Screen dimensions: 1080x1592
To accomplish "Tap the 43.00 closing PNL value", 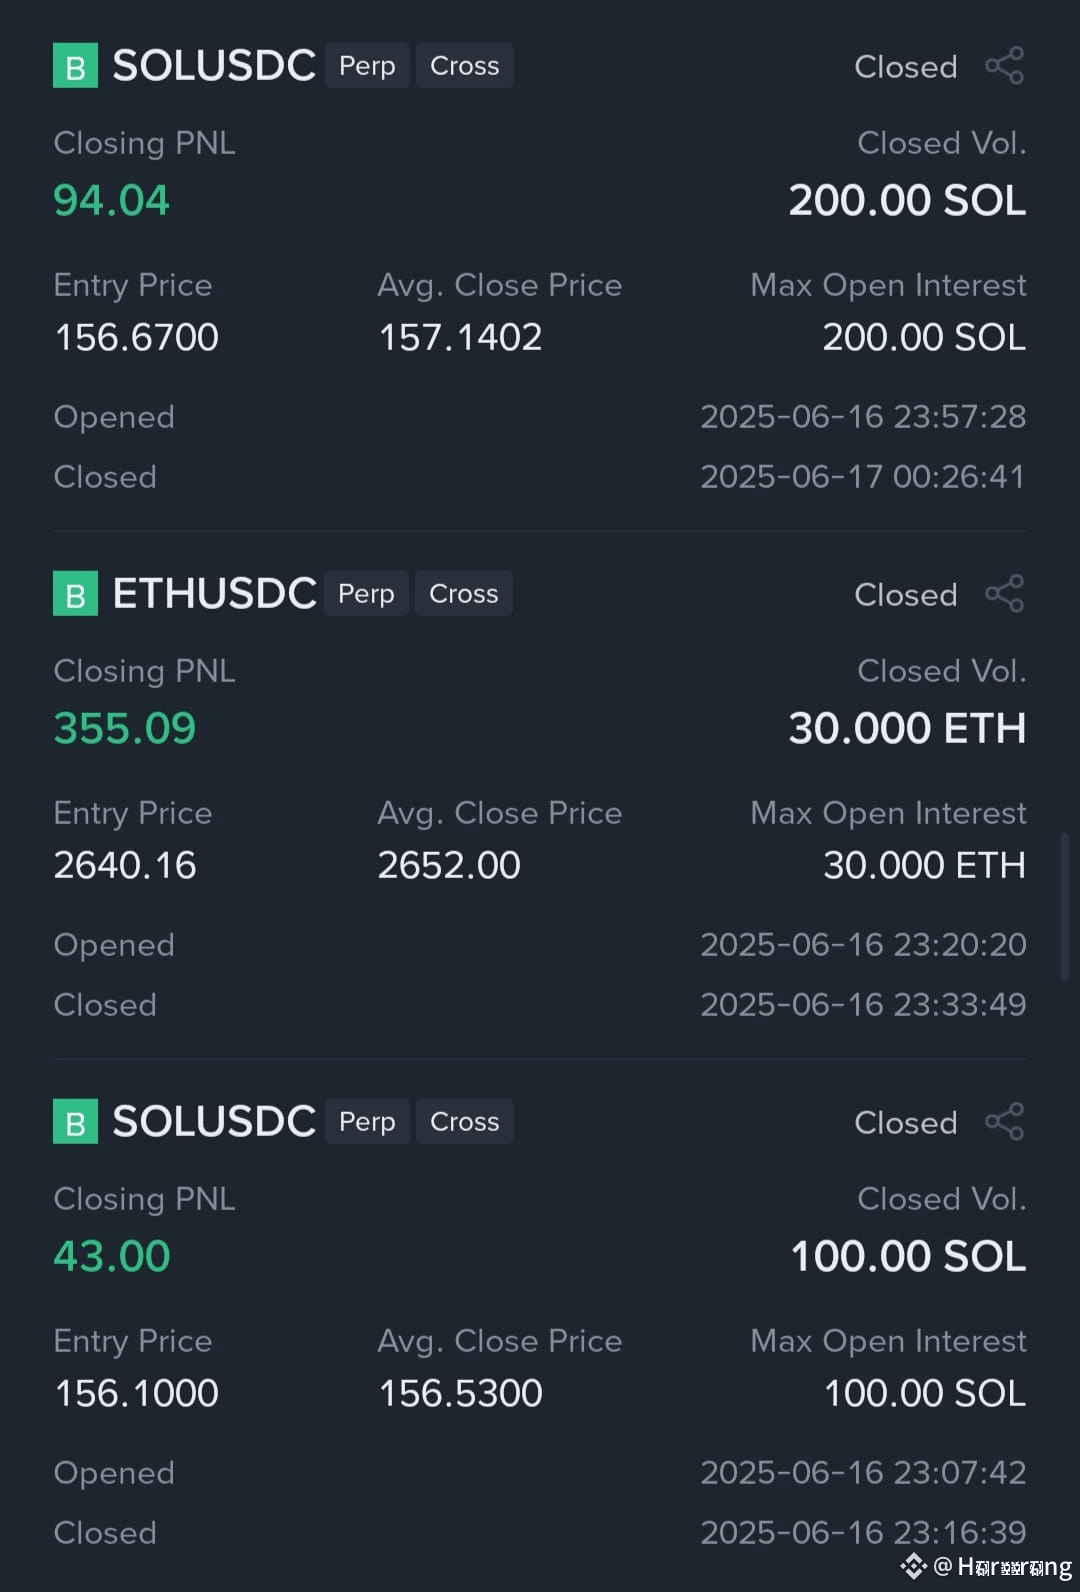I will (x=112, y=1256).
